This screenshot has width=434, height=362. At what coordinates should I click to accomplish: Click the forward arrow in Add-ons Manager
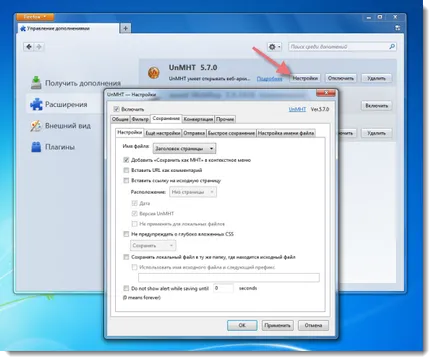pyautogui.click(x=39, y=47)
